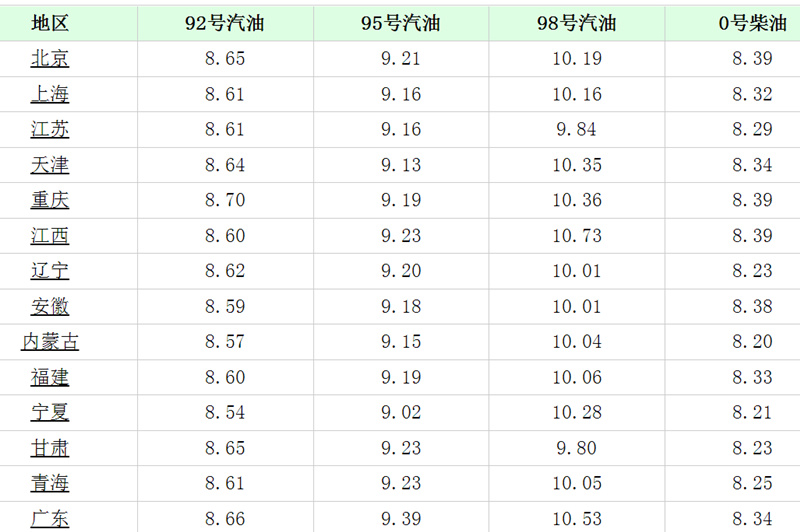
Task: Click the 江苏 link
Action: click(49, 129)
